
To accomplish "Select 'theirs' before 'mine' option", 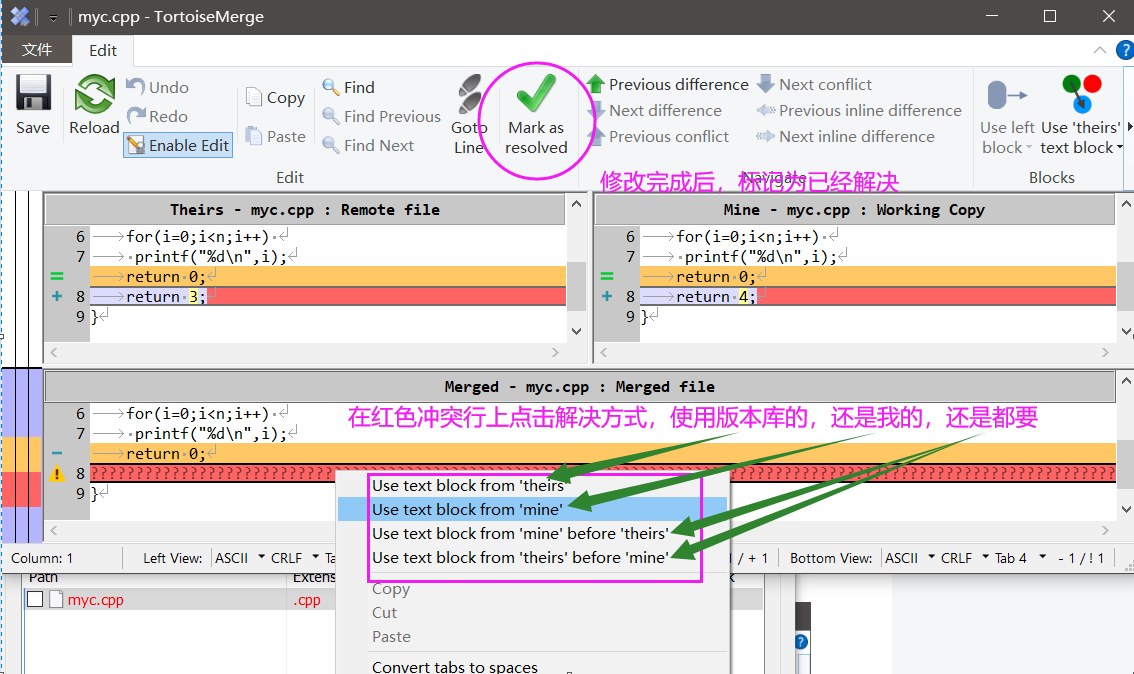I will pos(533,558).
